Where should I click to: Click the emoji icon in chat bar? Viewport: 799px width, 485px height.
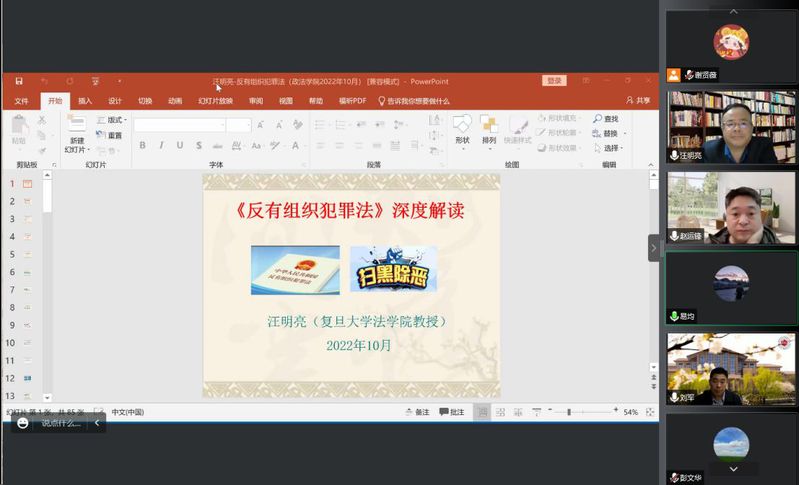(x=23, y=423)
